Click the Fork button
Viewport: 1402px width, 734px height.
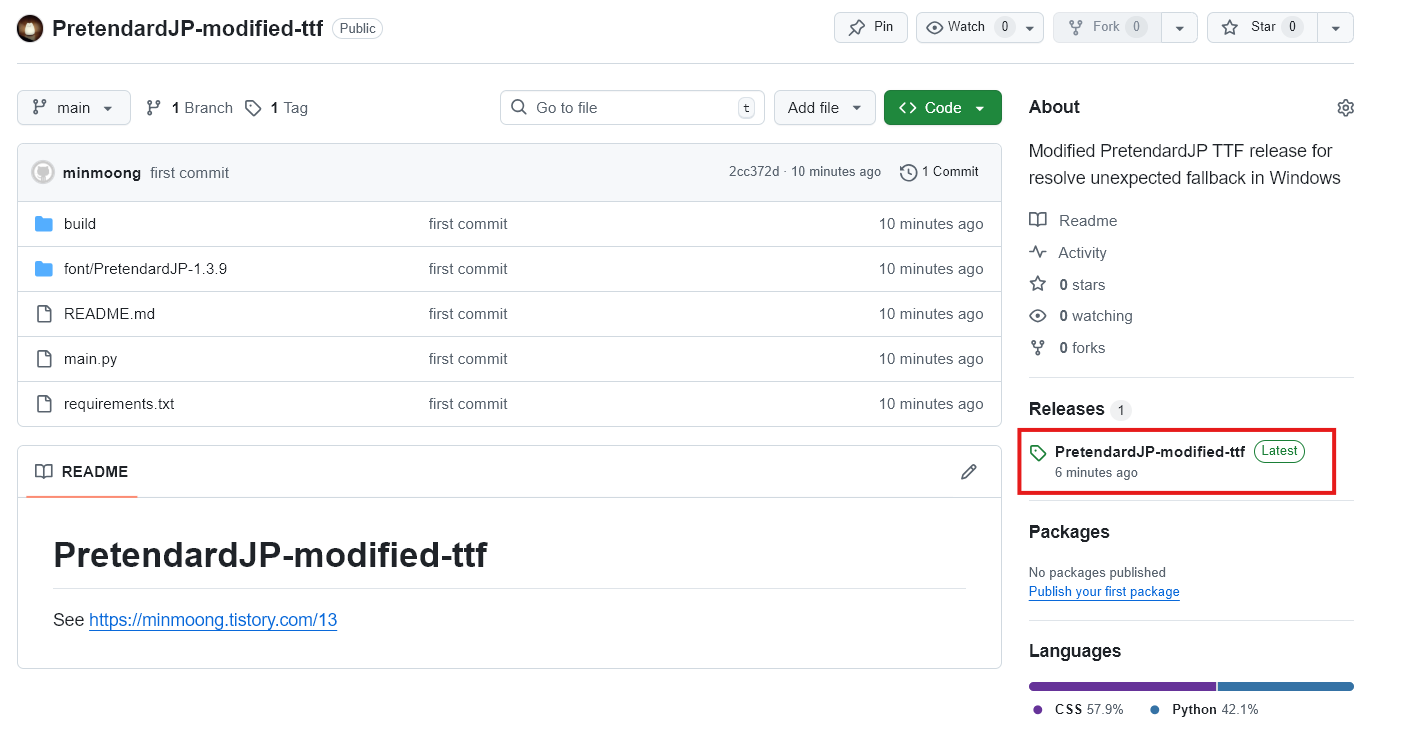tap(1107, 27)
